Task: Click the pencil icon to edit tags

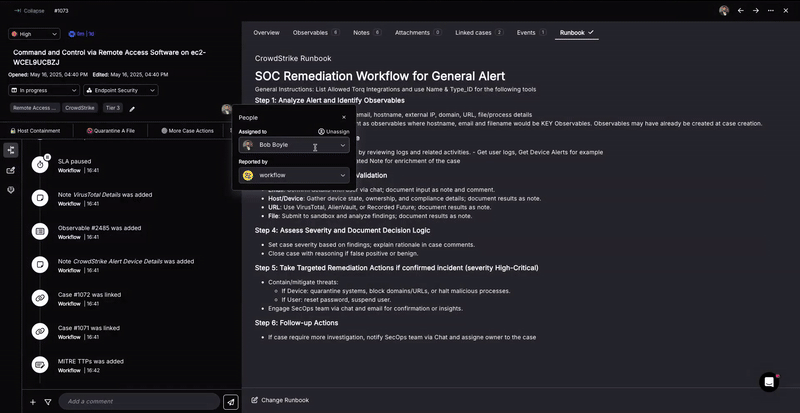Action: (132, 108)
